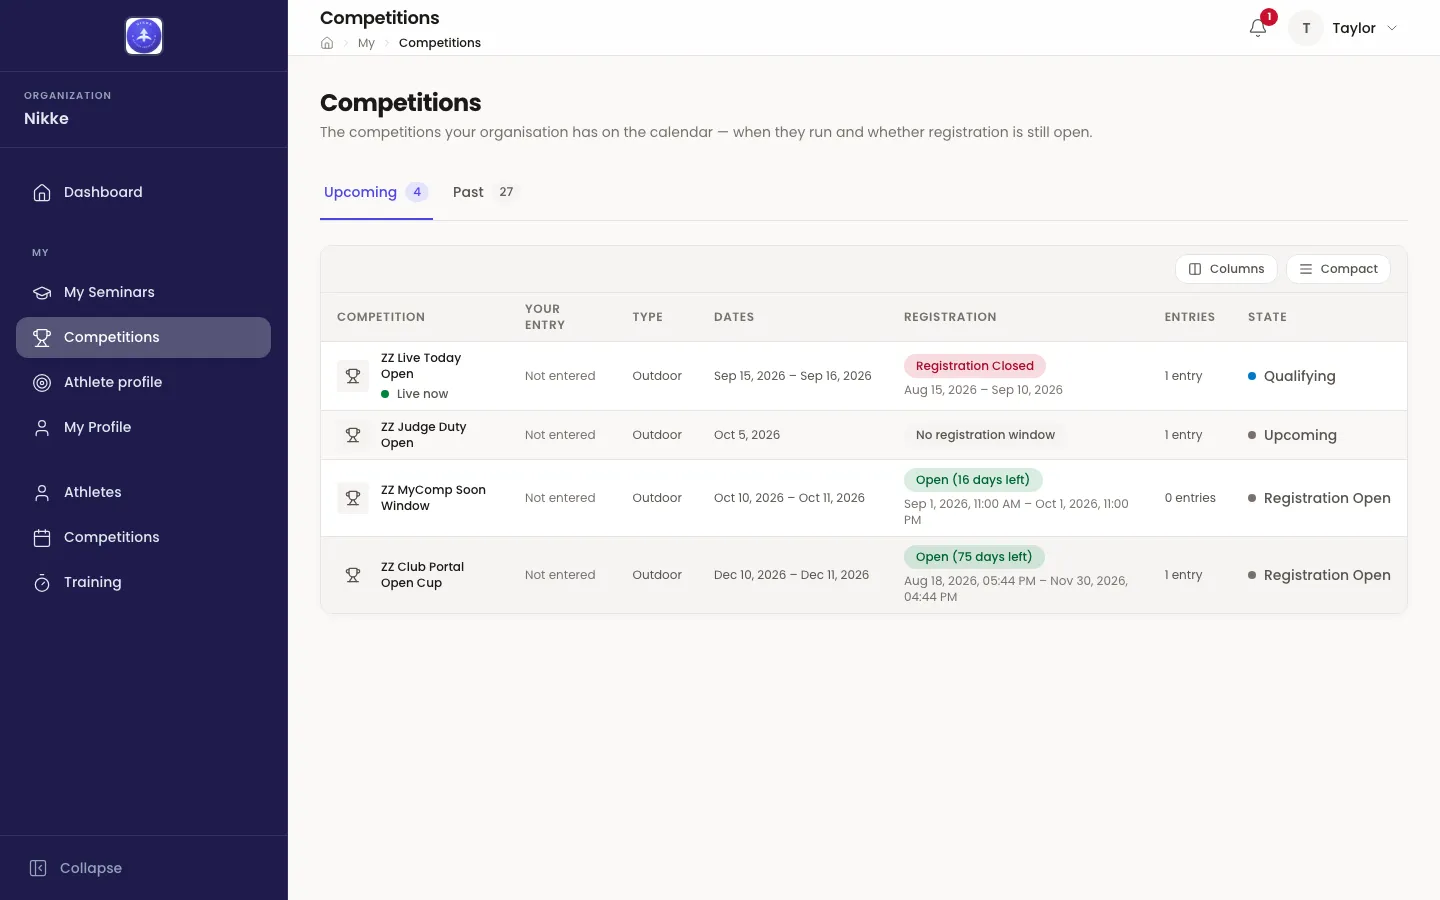The width and height of the screenshot is (1440, 900).
Task: Click the Registration column header
Action: pyautogui.click(x=950, y=317)
